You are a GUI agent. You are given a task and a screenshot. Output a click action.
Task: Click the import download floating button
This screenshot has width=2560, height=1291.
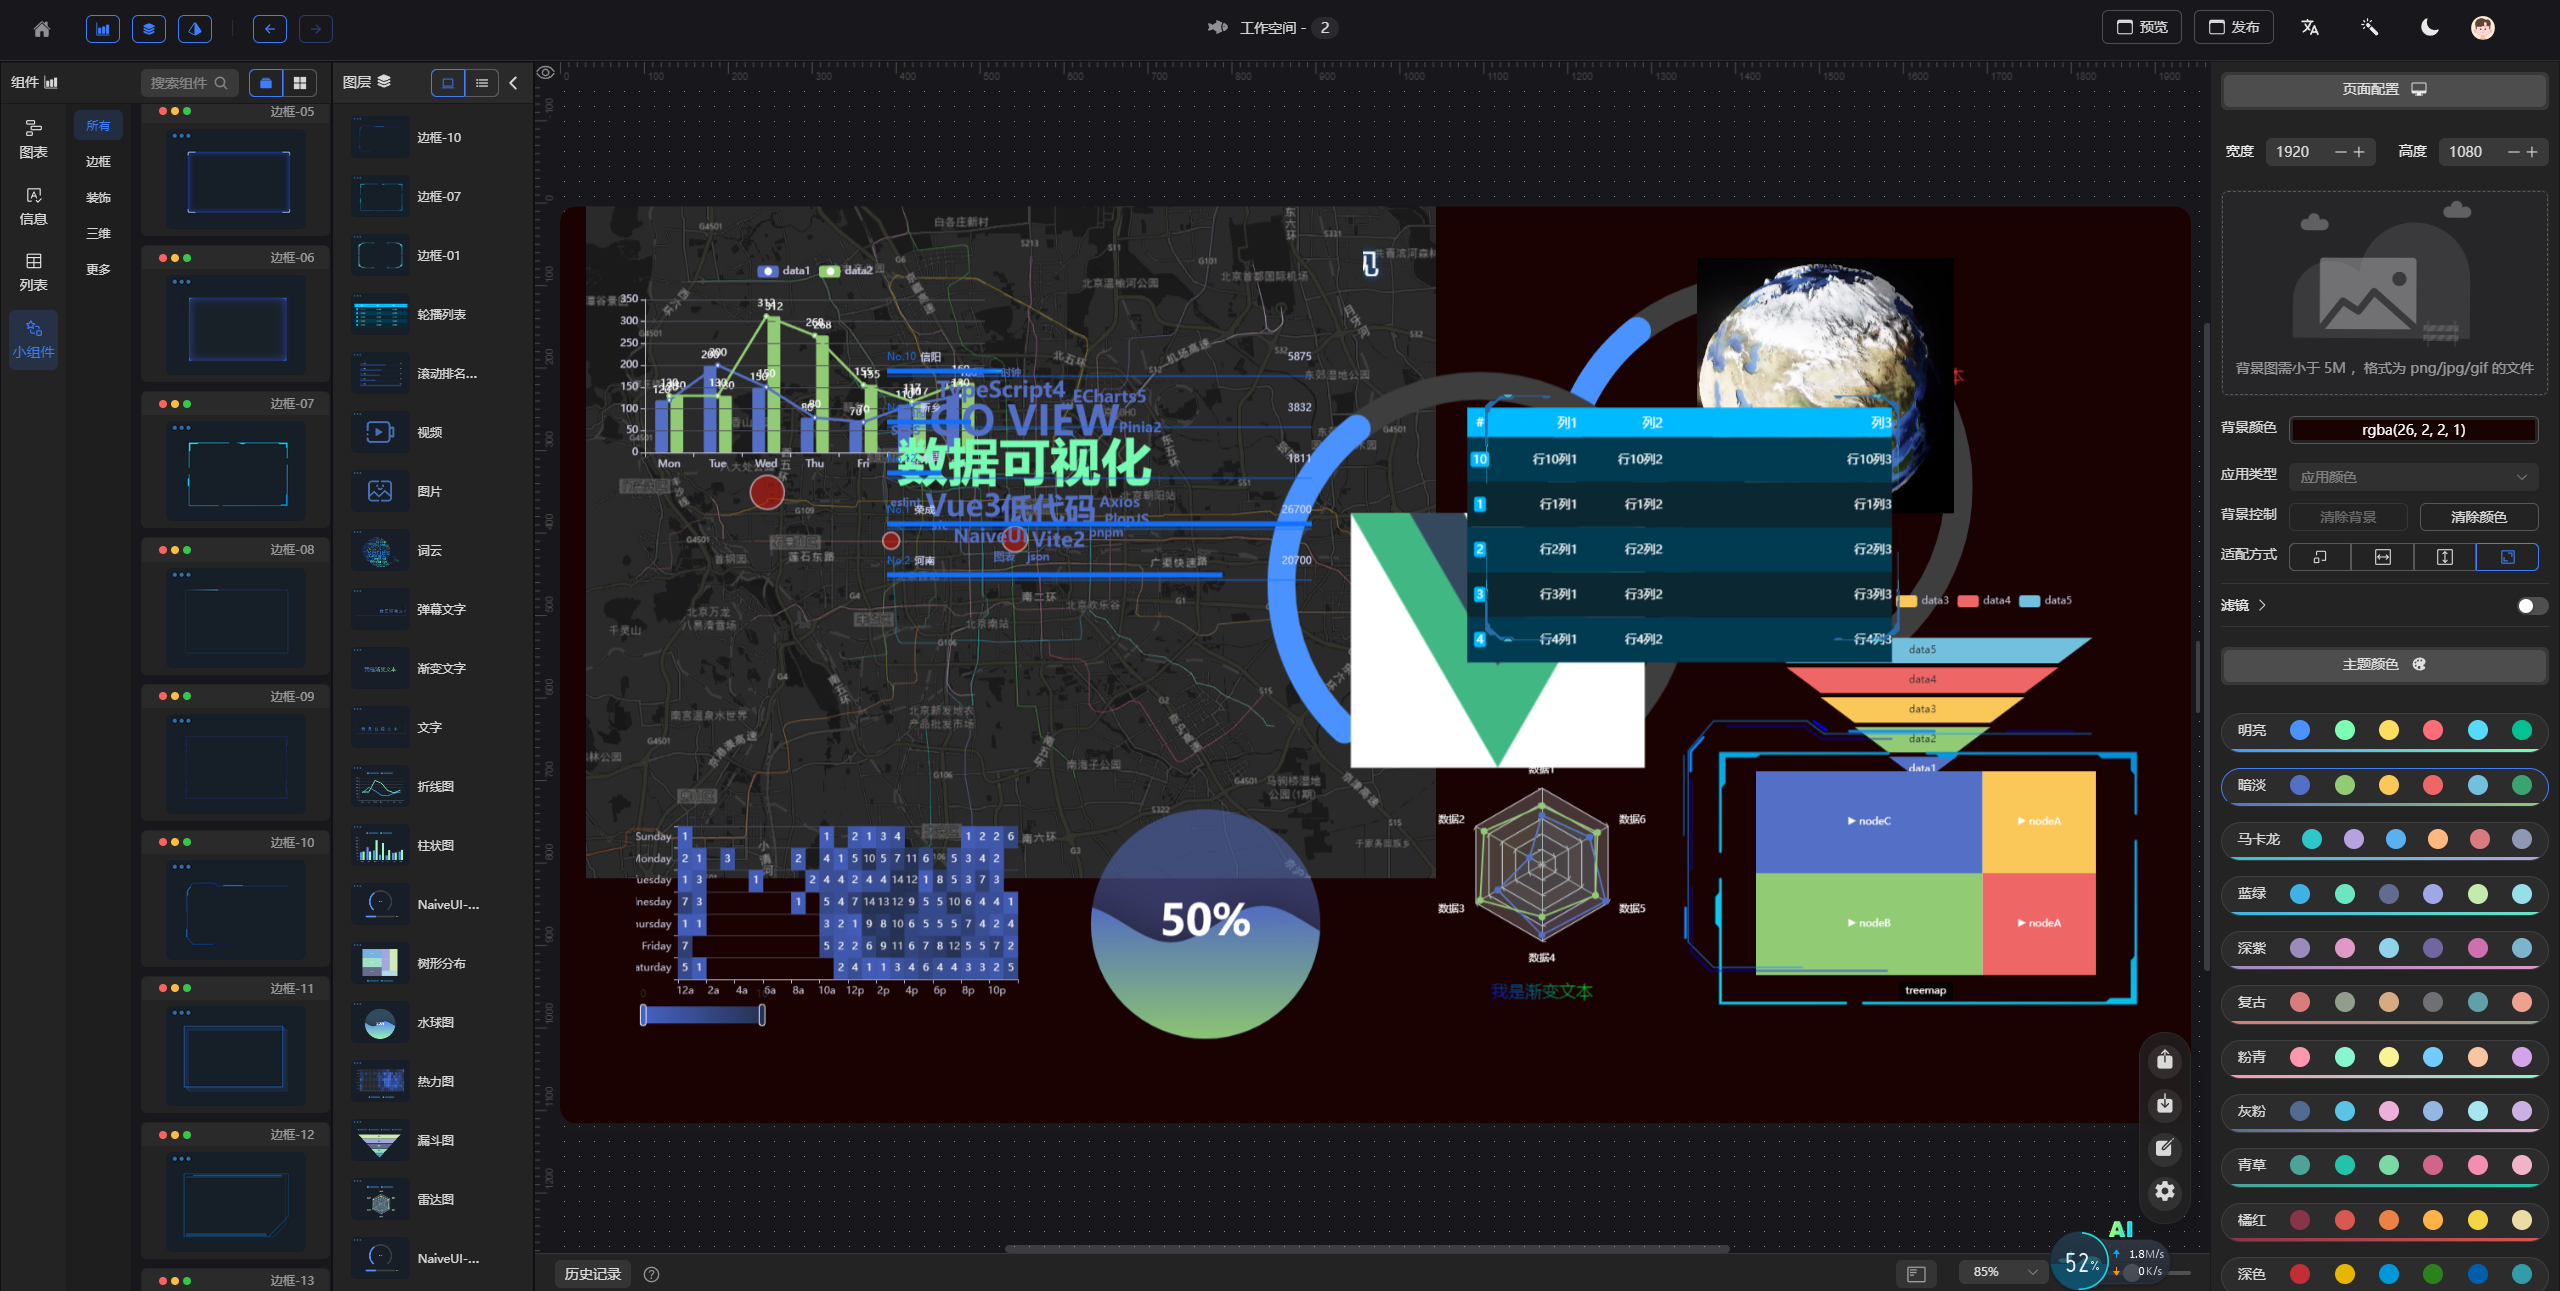click(x=2165, y=1104)
